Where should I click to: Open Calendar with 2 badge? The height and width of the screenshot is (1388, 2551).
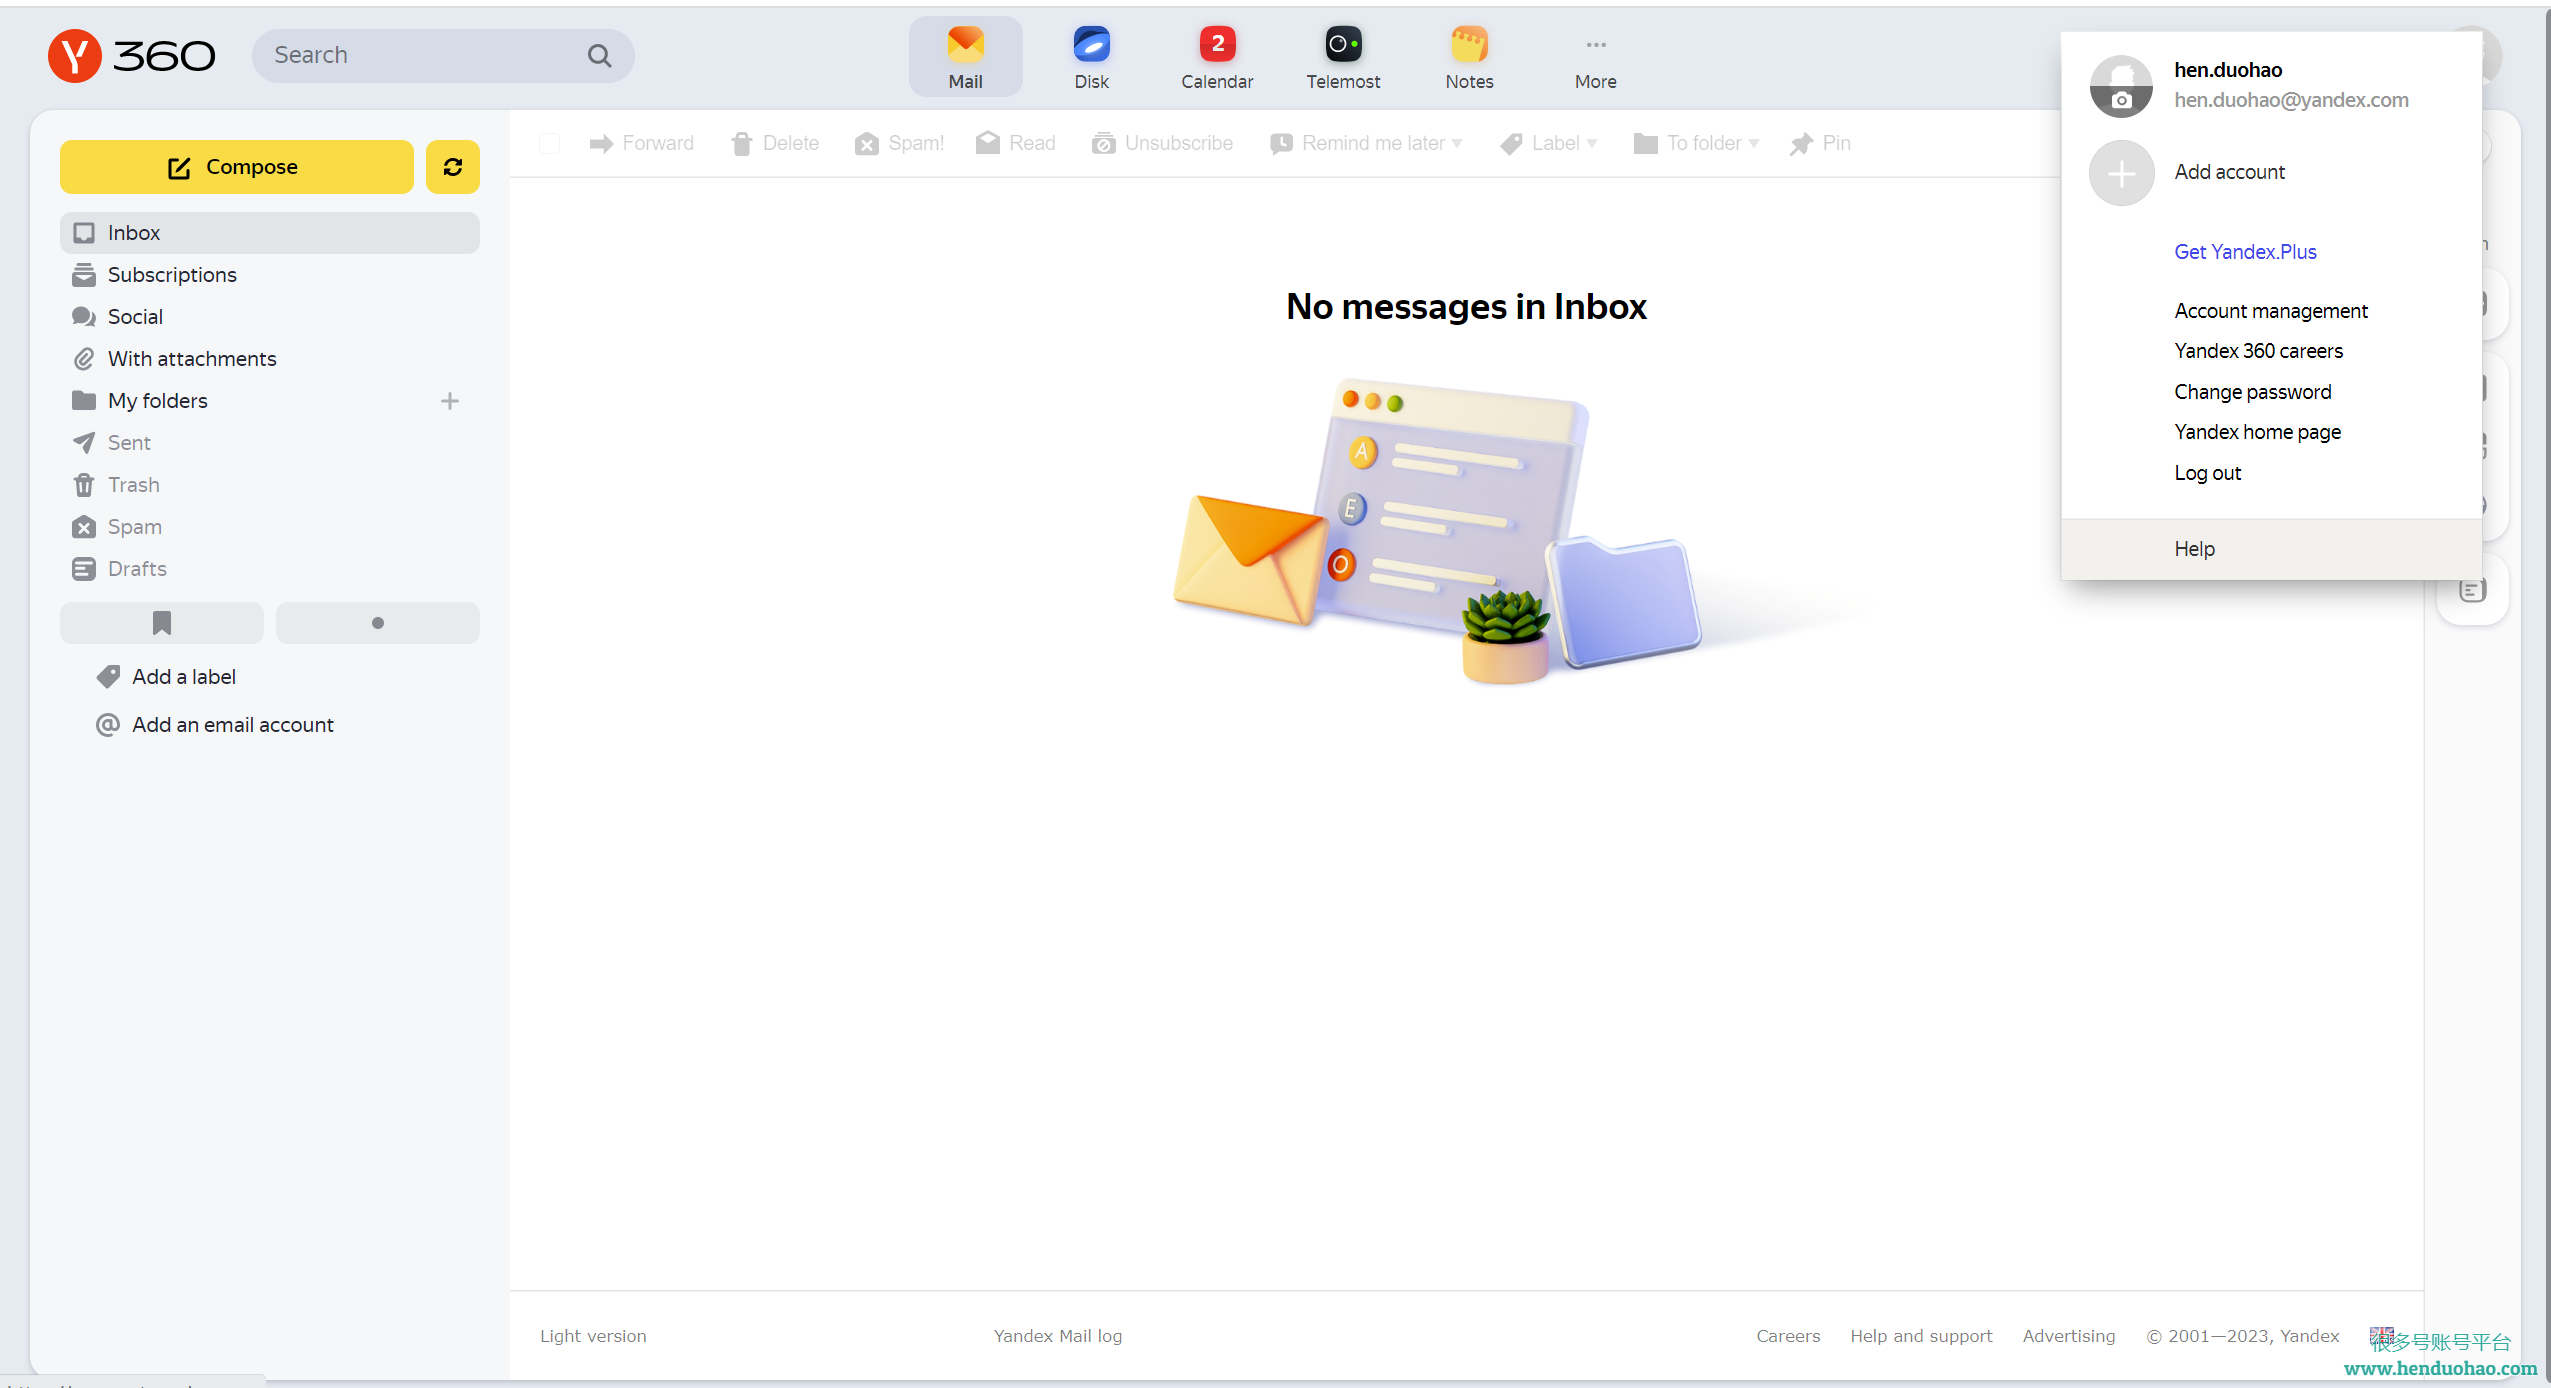tap(1217, 57)
